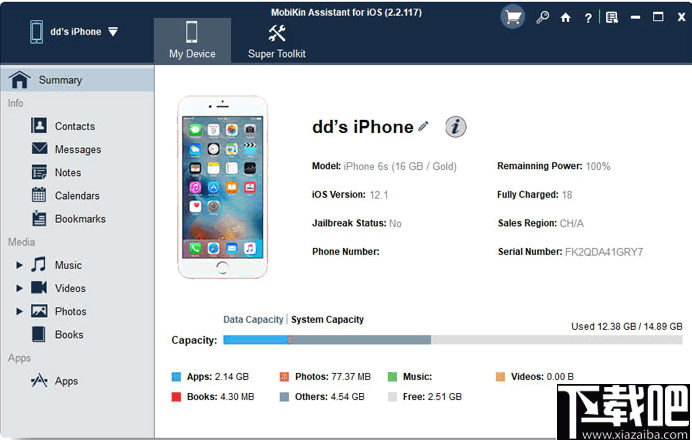692x440 pixels.
Task: Maximize the MobiKin window
Action: click(658, 17)
